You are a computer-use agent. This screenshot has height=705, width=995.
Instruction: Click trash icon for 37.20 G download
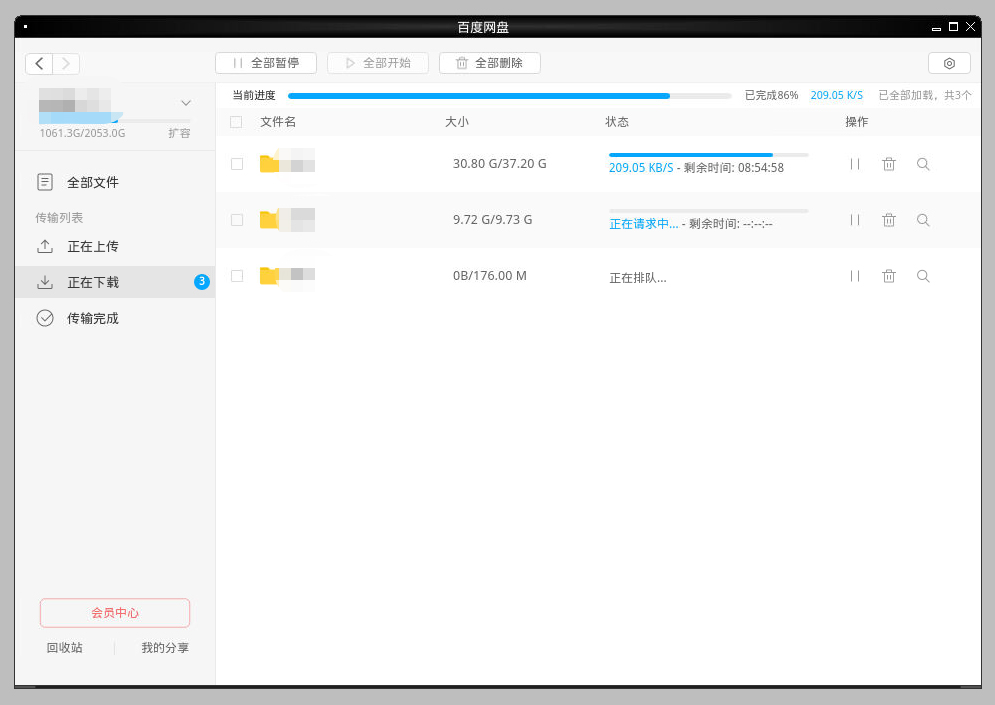coord(889,164)
